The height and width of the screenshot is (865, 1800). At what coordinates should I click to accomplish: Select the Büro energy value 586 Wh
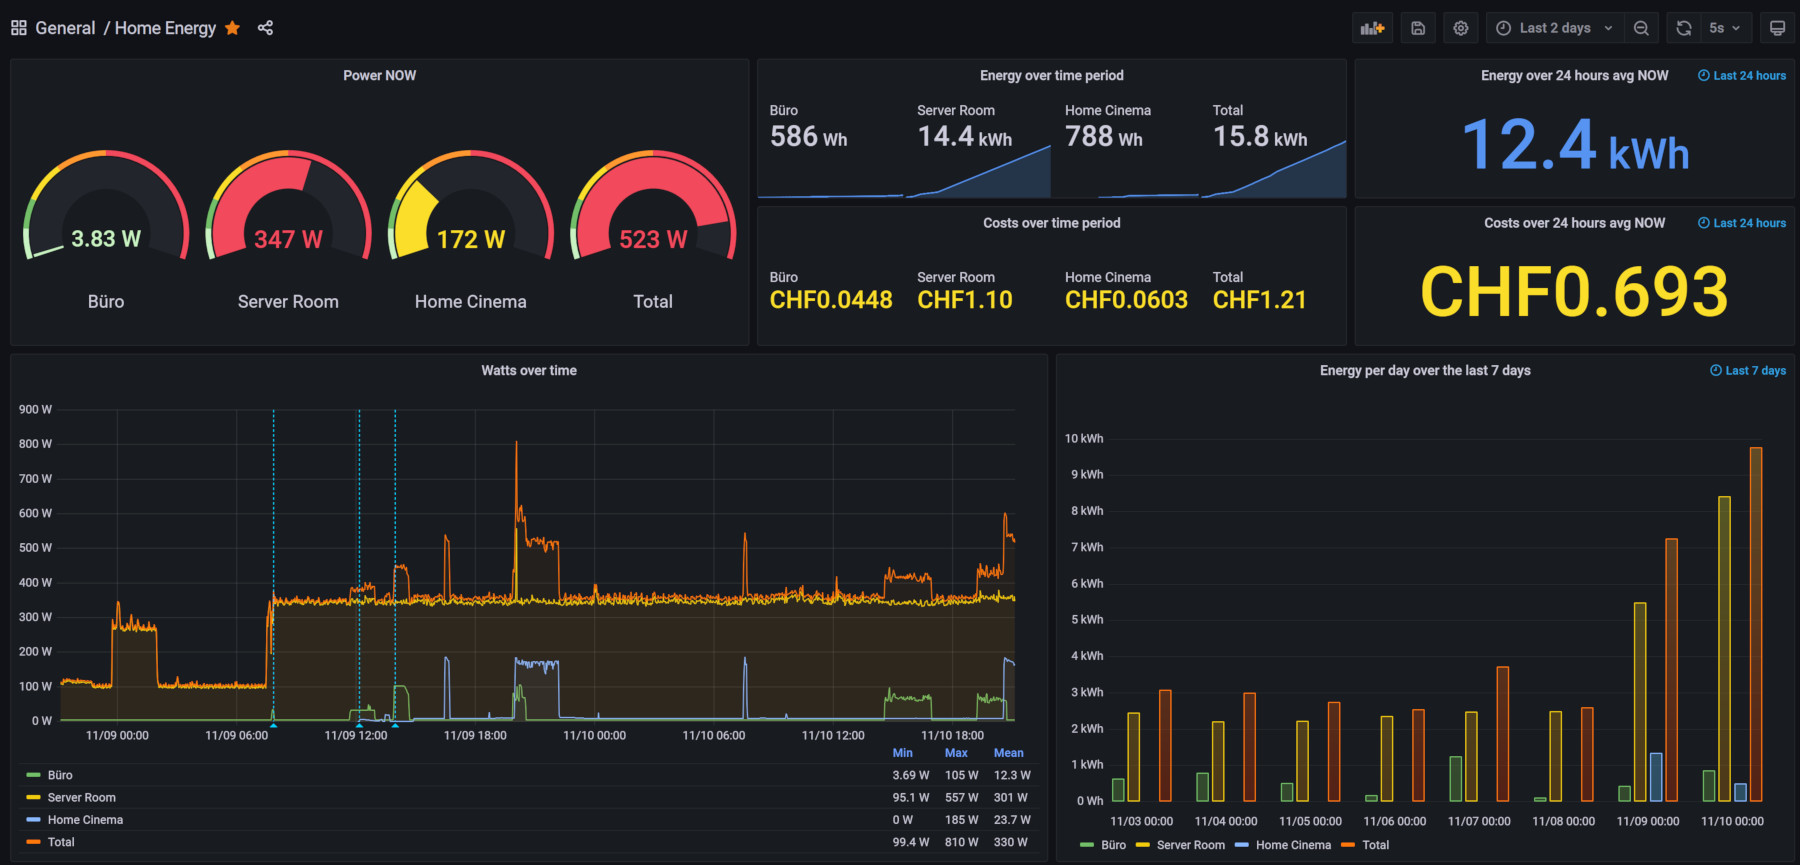click(x=808, y=137)
